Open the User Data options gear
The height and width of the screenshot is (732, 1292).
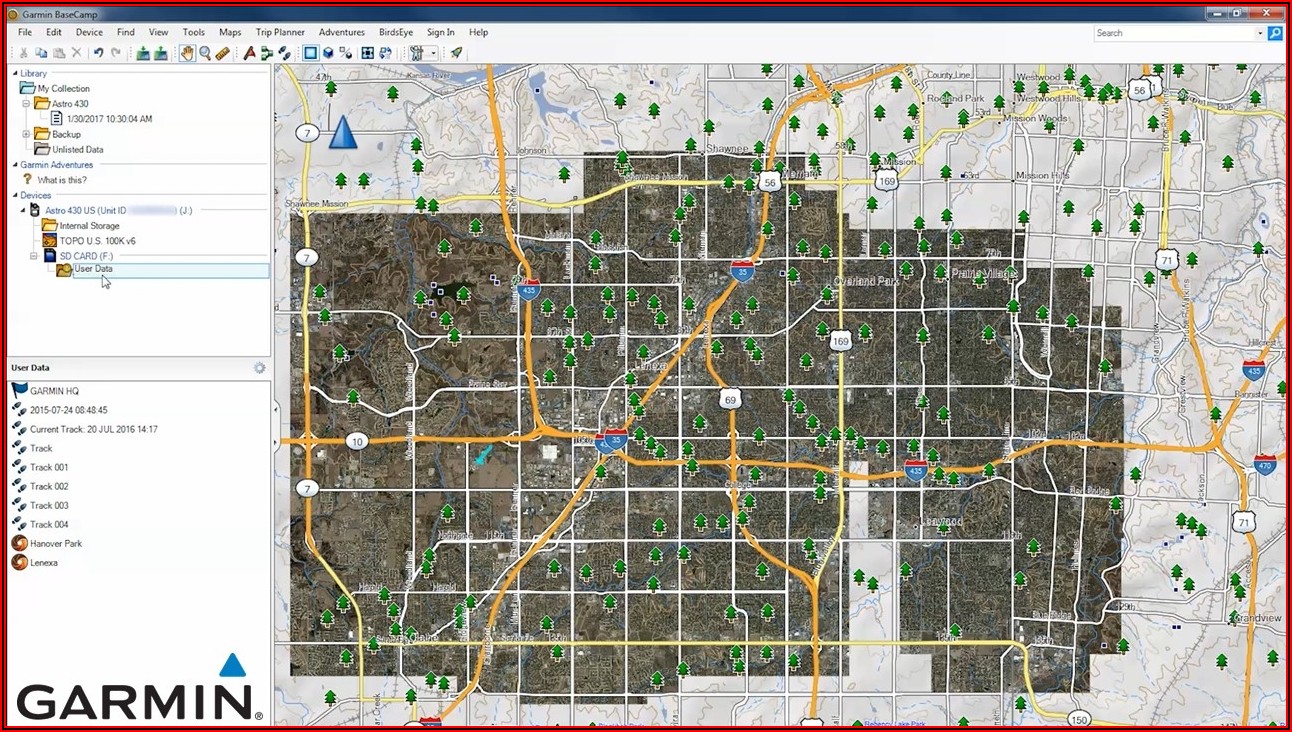coord(259,368)
